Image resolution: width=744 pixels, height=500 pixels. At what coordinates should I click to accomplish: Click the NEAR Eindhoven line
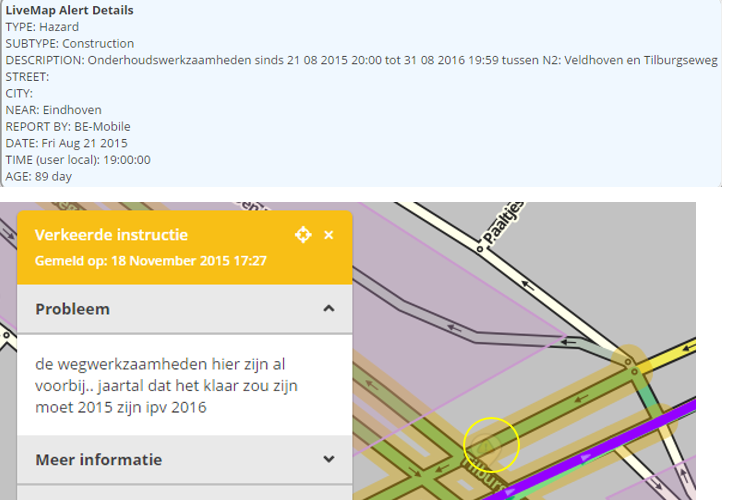pos(53,110)
